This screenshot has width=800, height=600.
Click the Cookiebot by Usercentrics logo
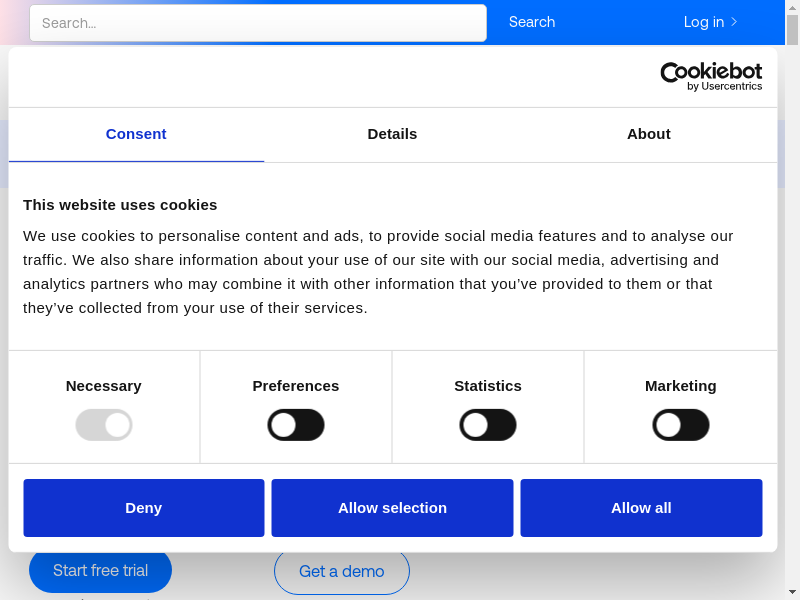click(x=711, y=76)
